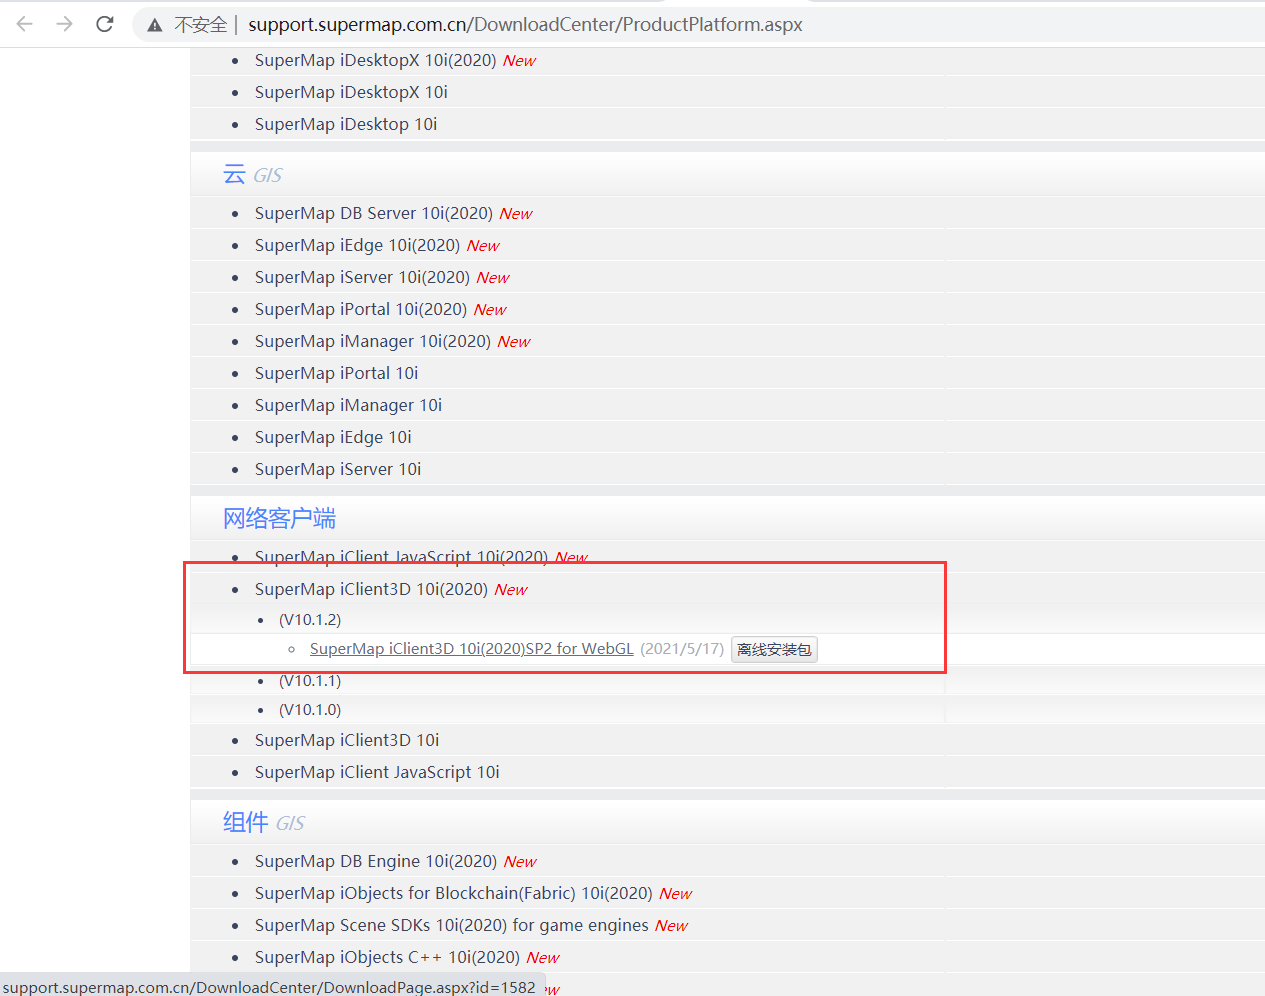
Task: Expand SuperMap iManager 10i(2020)
Action: 373,341
